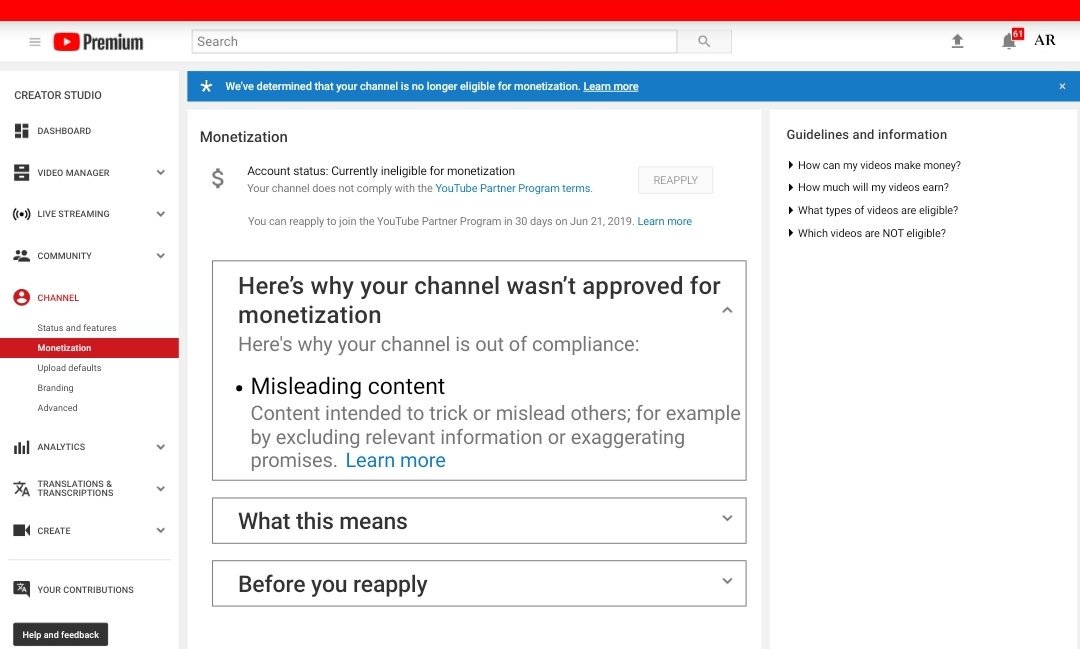
Task: Click the Your Contributions icon
Action: [21, 589]
